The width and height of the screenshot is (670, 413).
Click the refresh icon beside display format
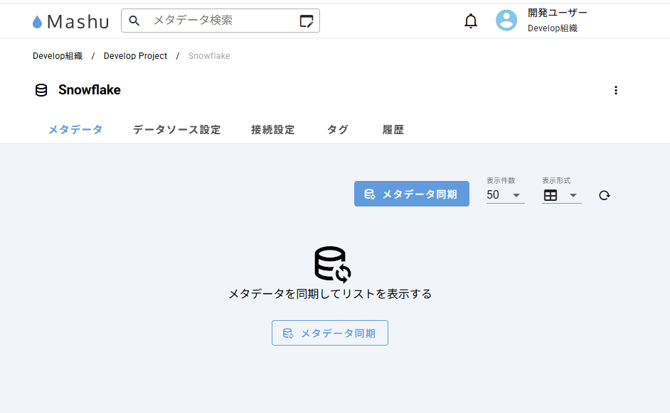tap(604, 195)
